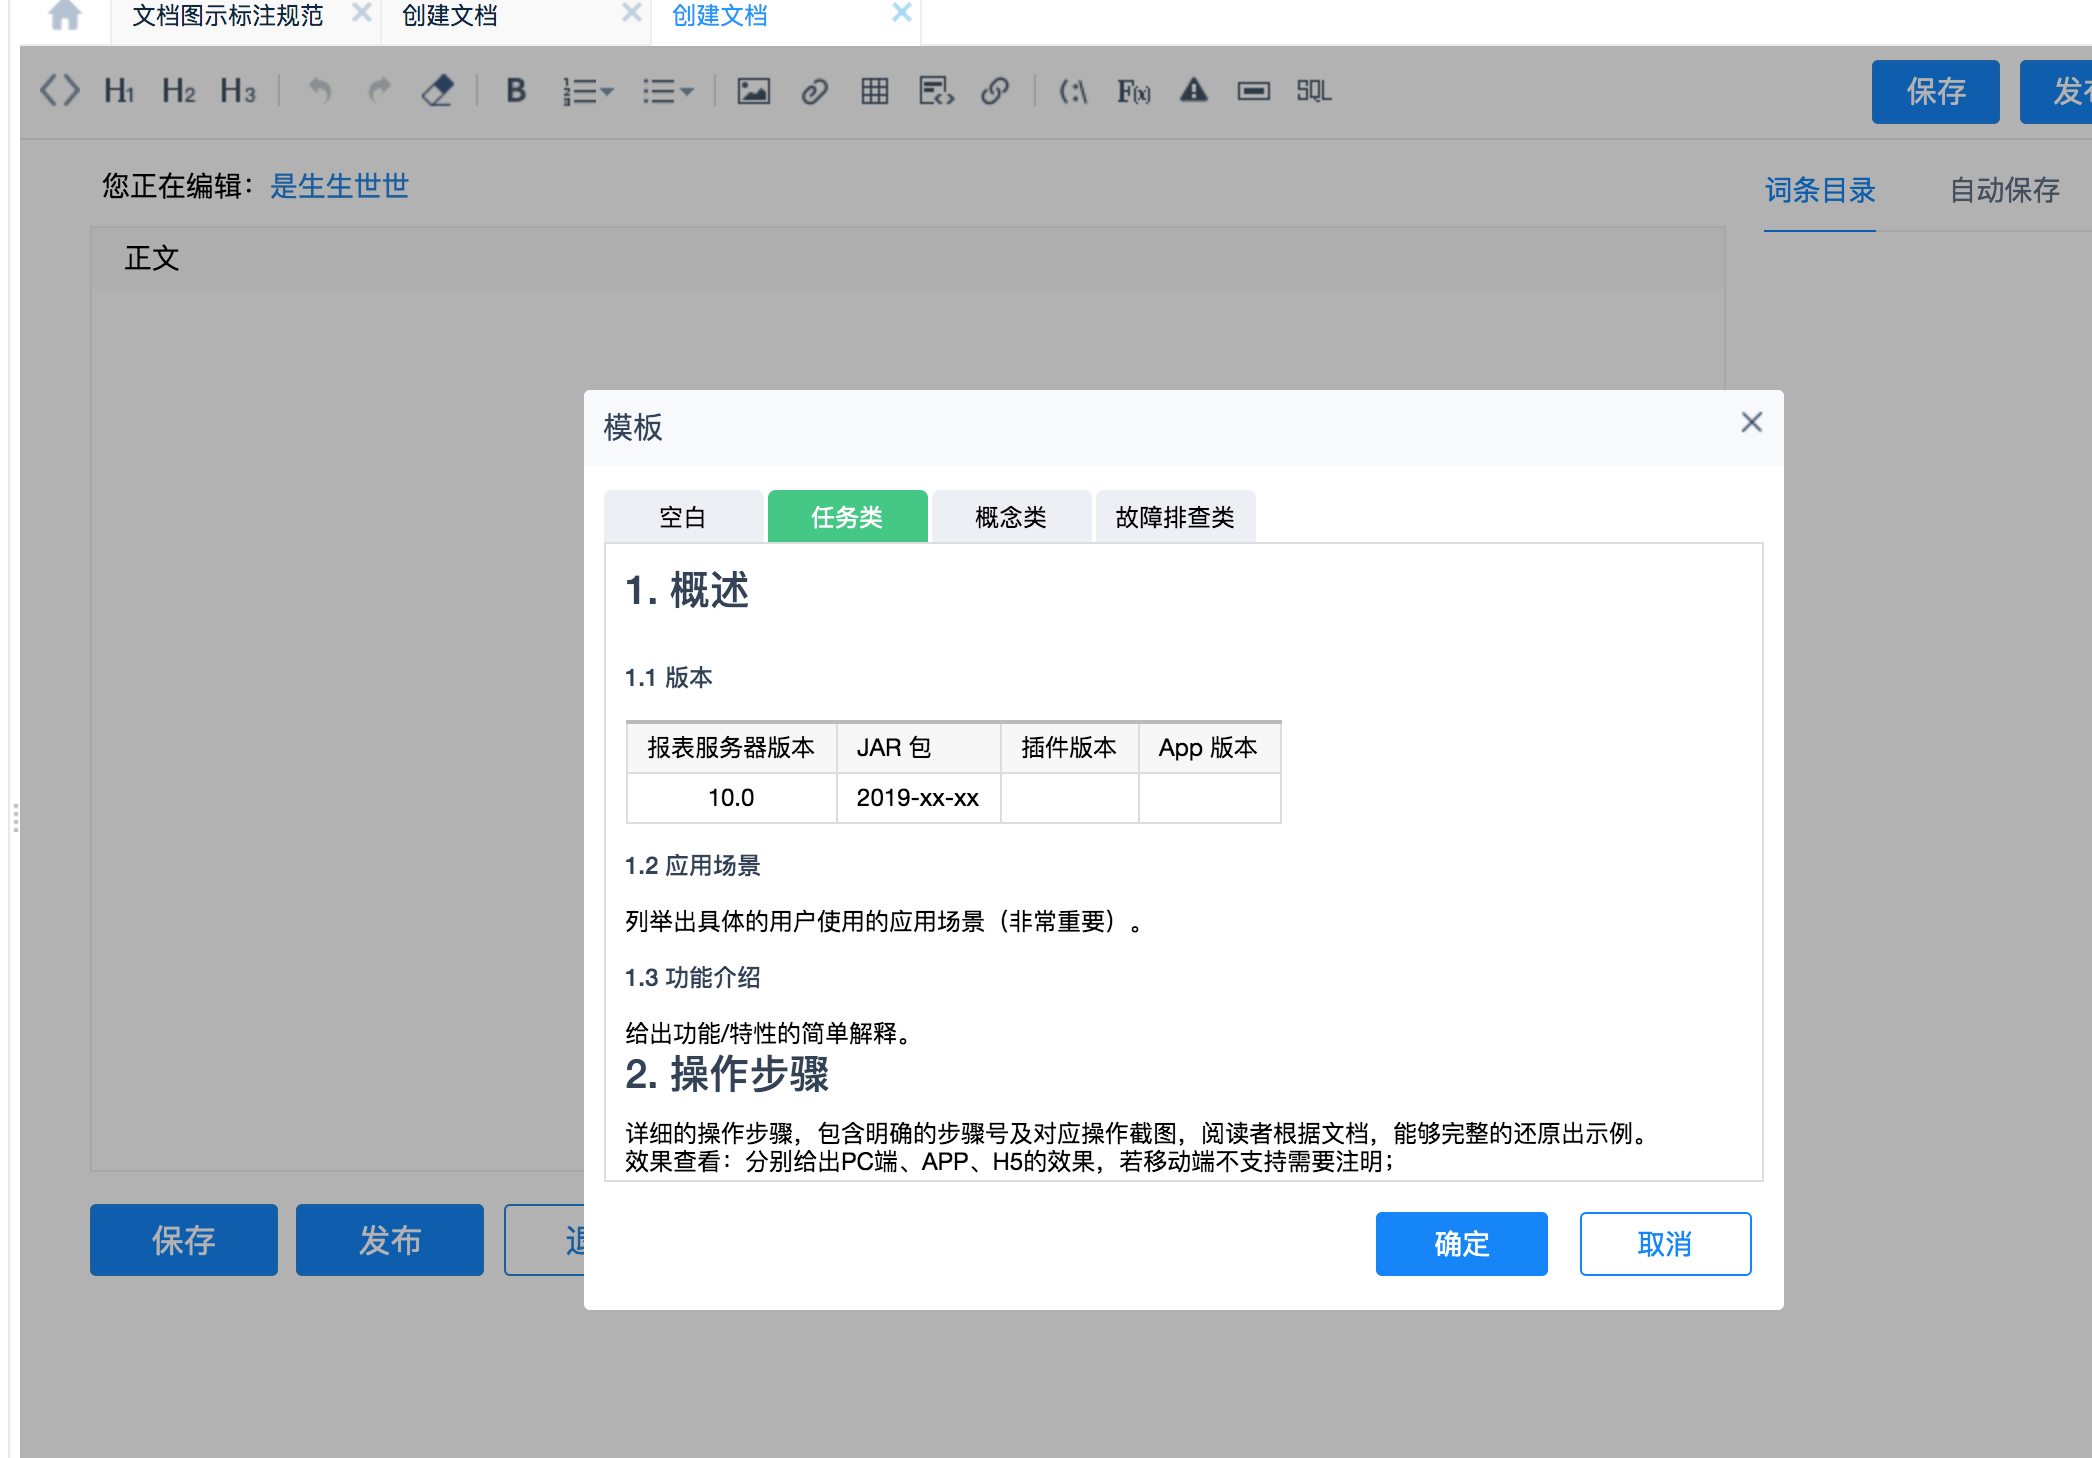Viewport: 2092px width, 1458px height.
Task: Insert an image via picture icon
Action: coord(753,91)
